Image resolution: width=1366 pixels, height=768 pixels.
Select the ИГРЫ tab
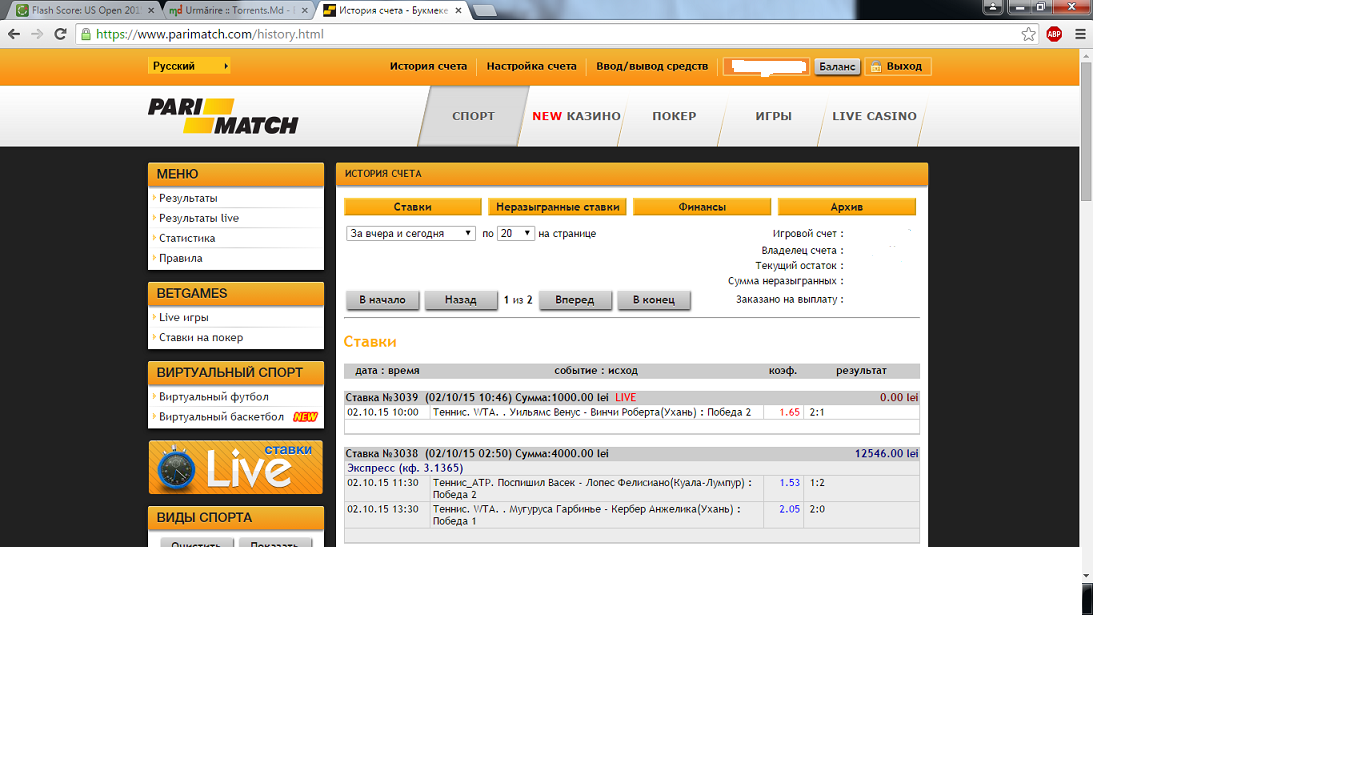coord(773,116)
